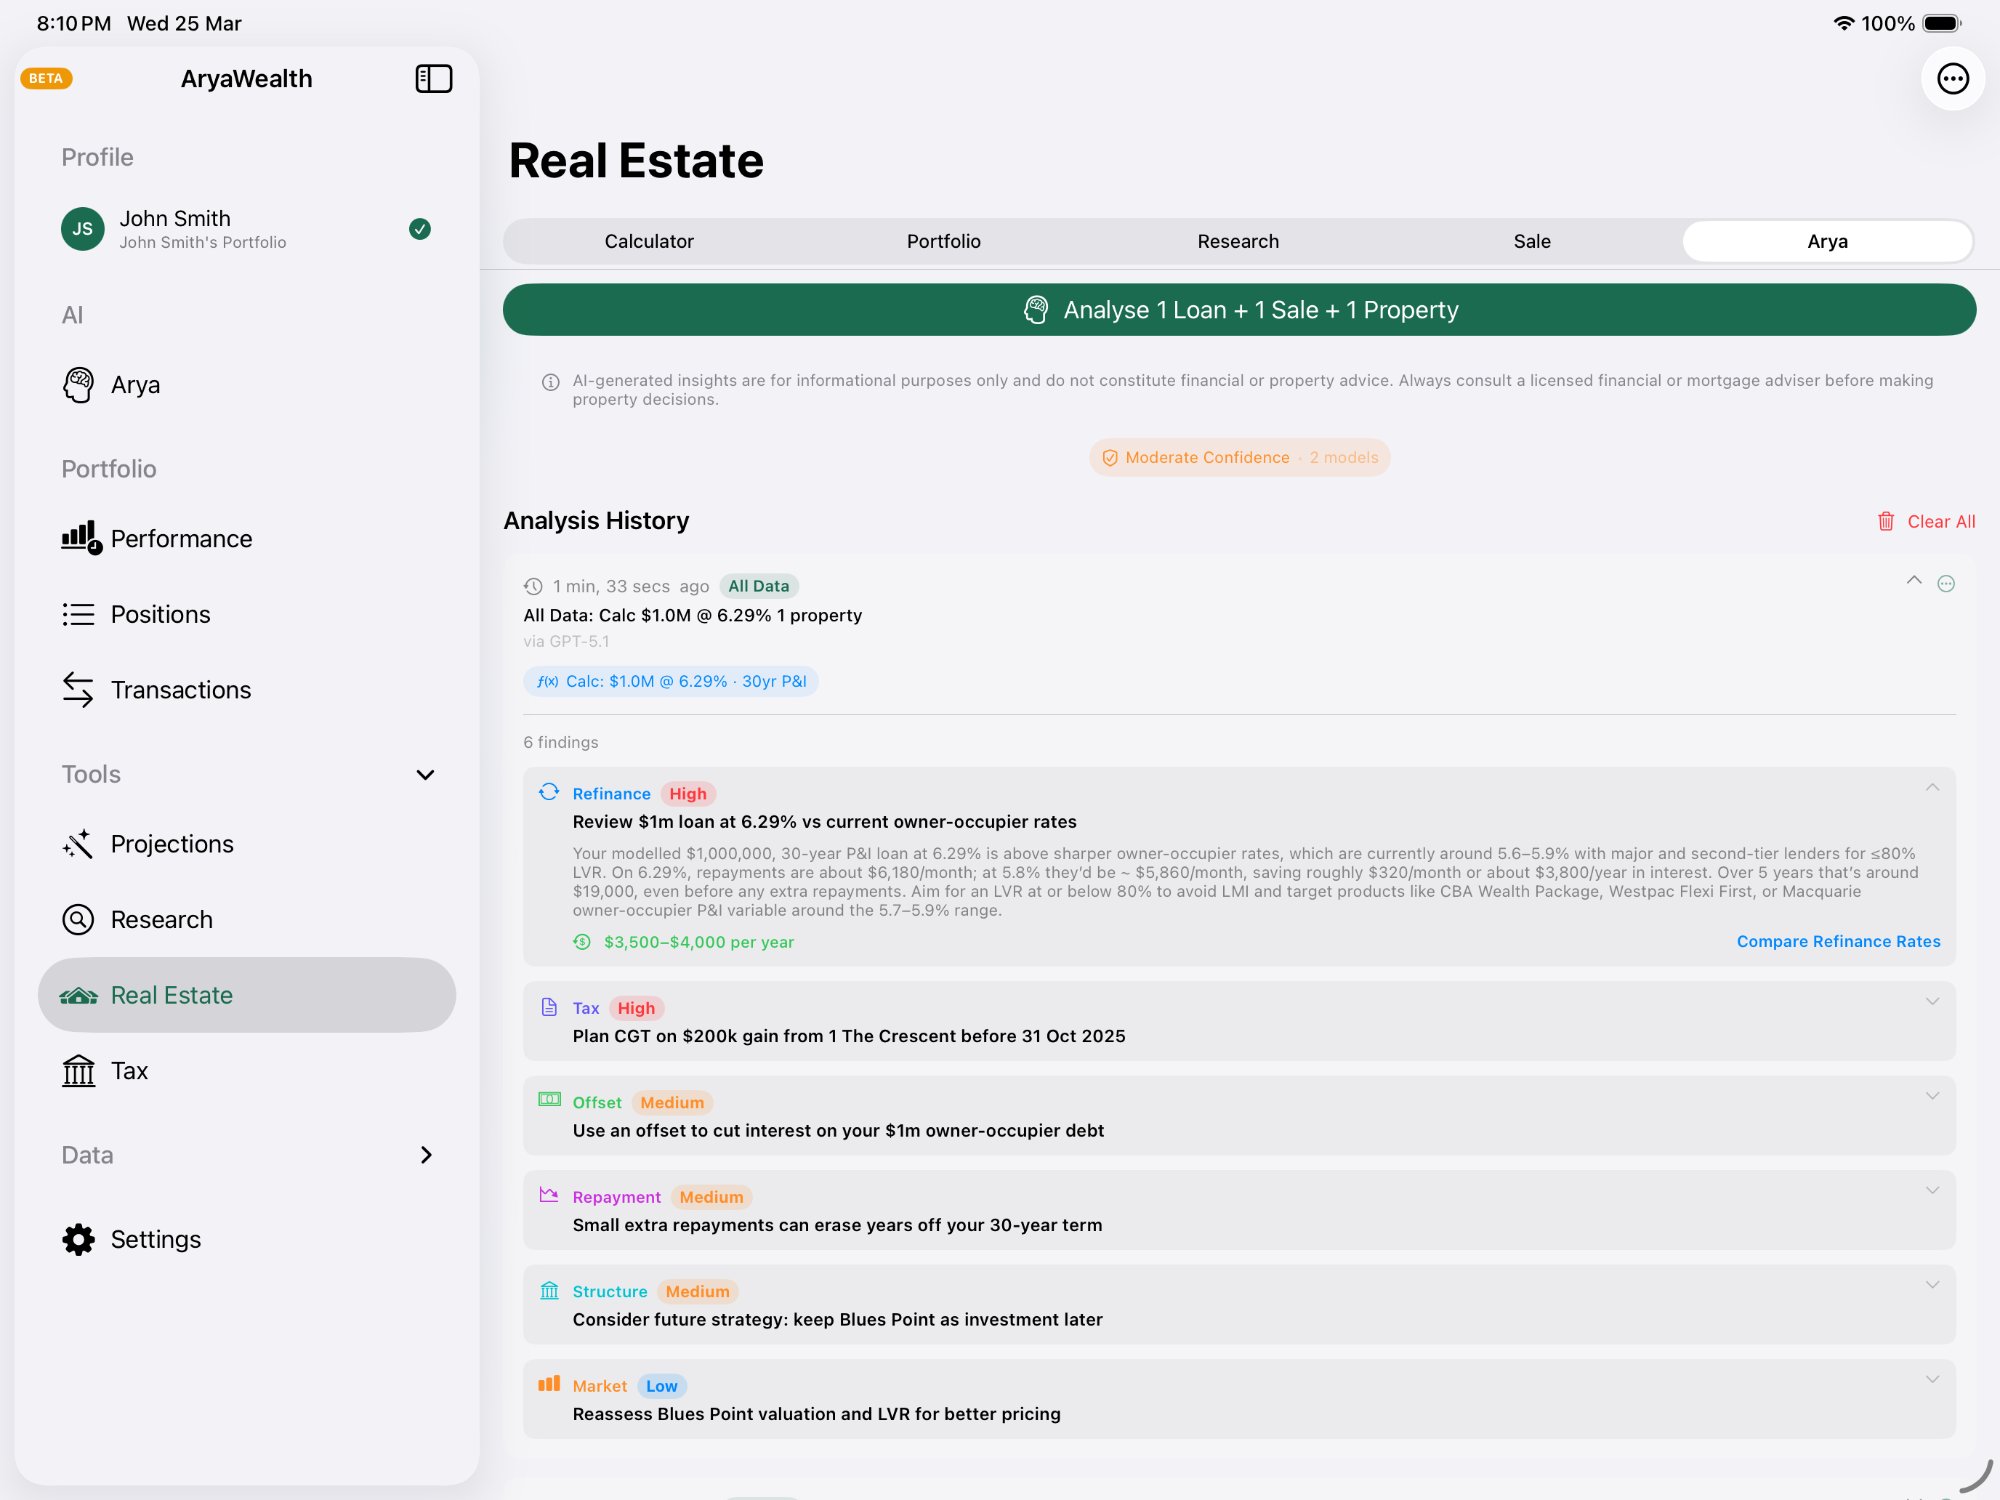
Task: Select Positions in the sidebar
Action: pos(160,614)
